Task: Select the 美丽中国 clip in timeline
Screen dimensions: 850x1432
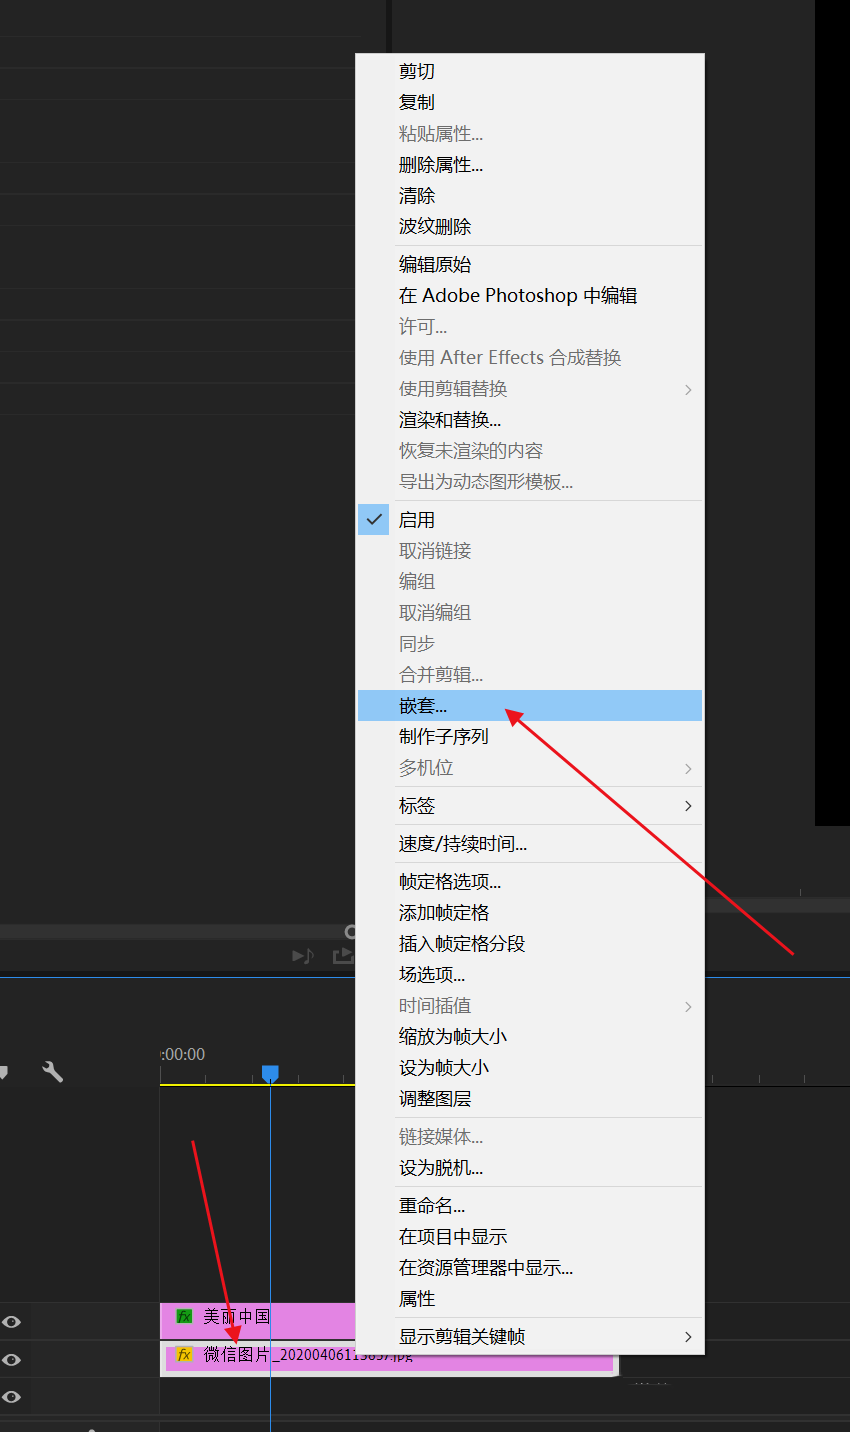Action: point(258,1320)
